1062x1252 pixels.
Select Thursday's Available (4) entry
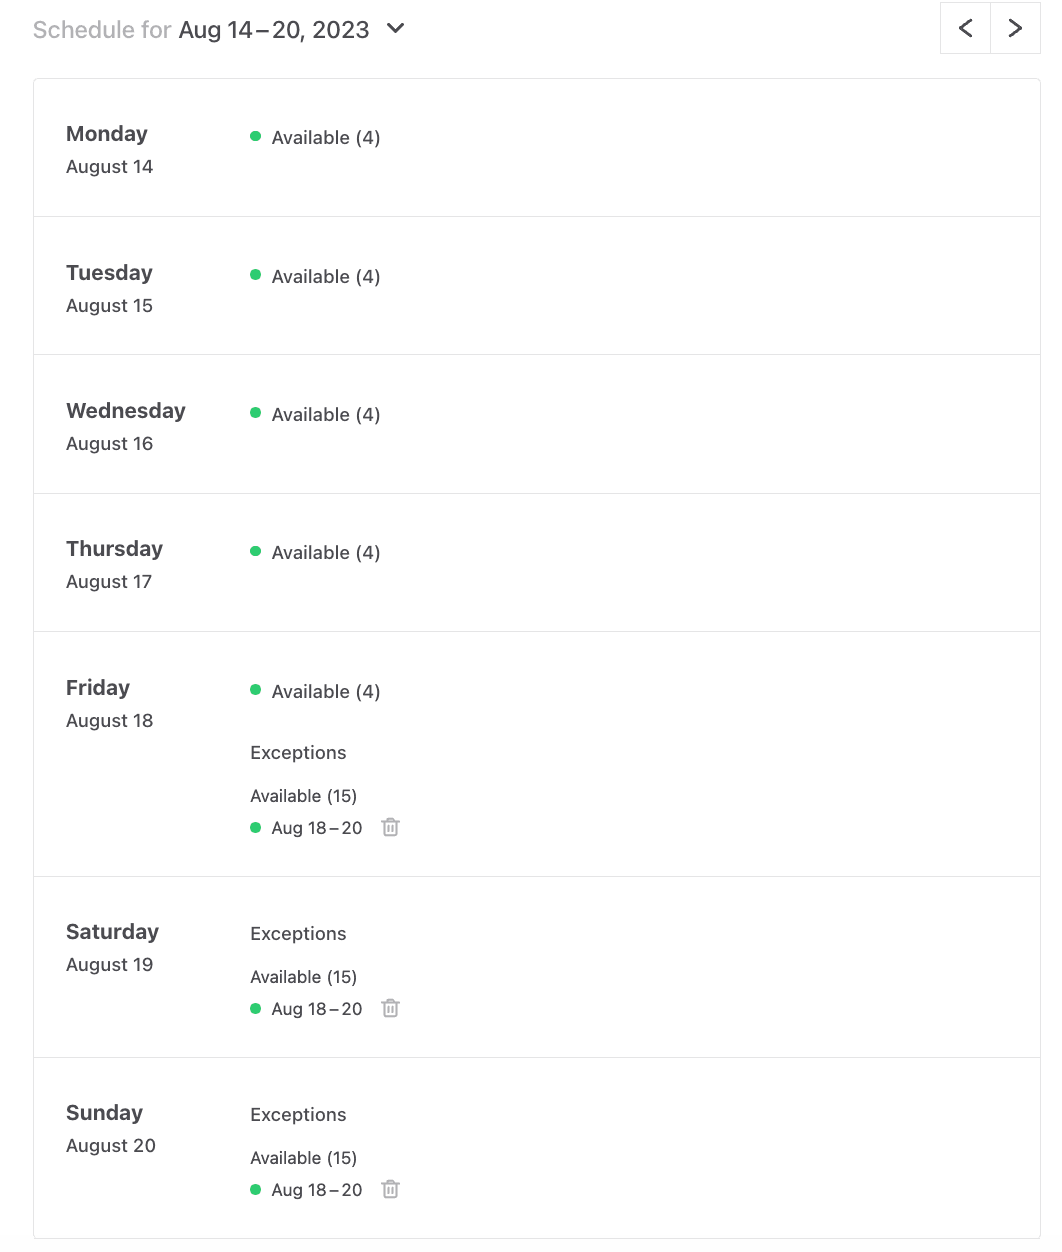(x=325, y=553)
